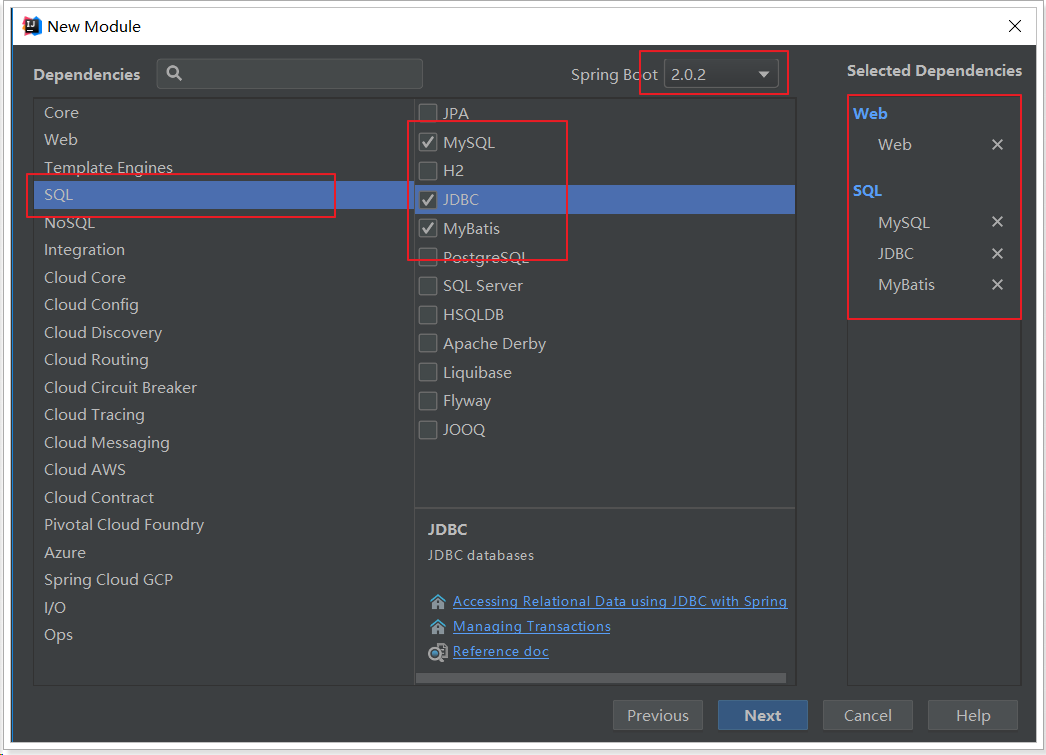Click the horizontal scrollbar under description
Viewport: 1046px width, 755px height.
(600, 679)
